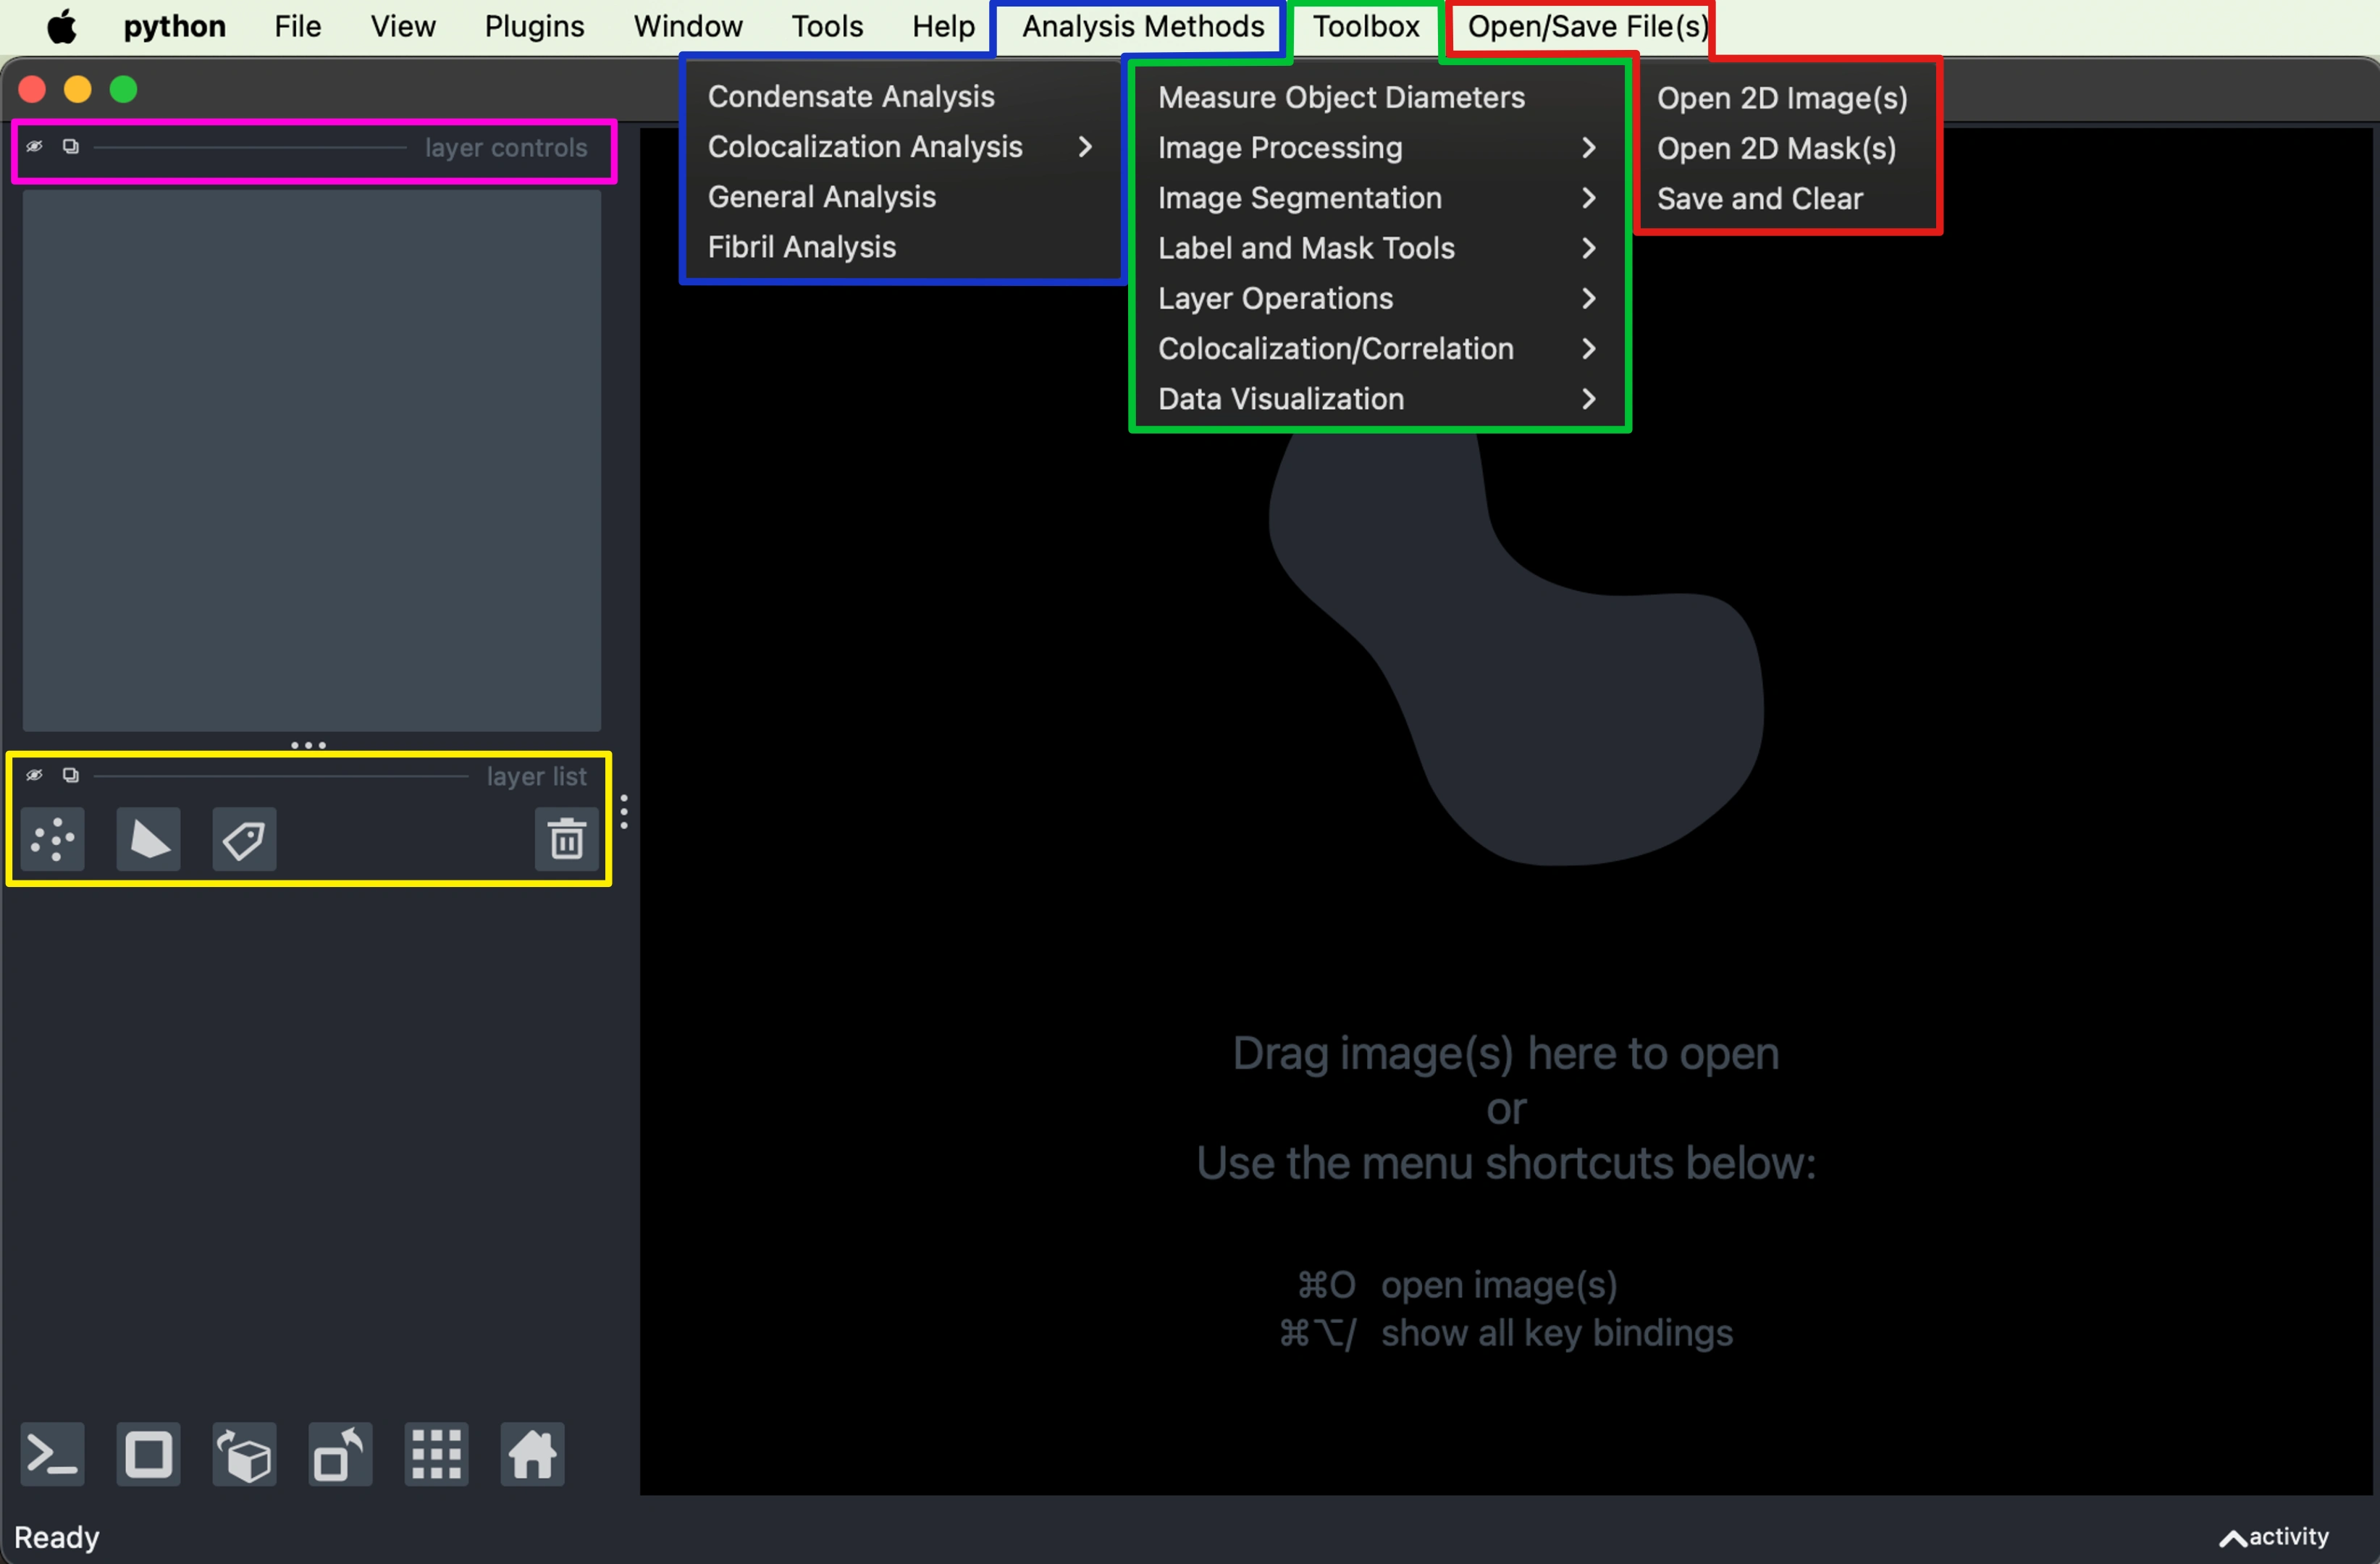Open the napari console button
The height and width of the screenshot is (1564, 2380).
(x=52, y=1454)
